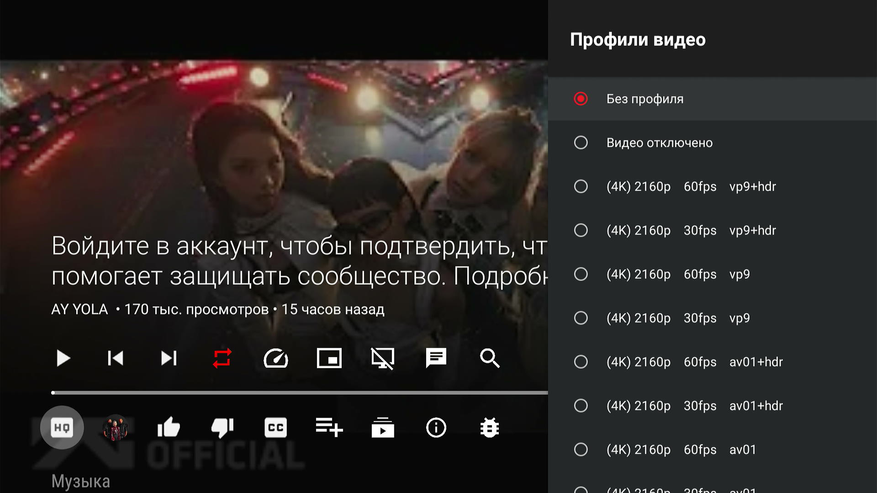
Task: Click the 'Профили видео' panel title
Action: pyautogui.click(x=638, y=40)
